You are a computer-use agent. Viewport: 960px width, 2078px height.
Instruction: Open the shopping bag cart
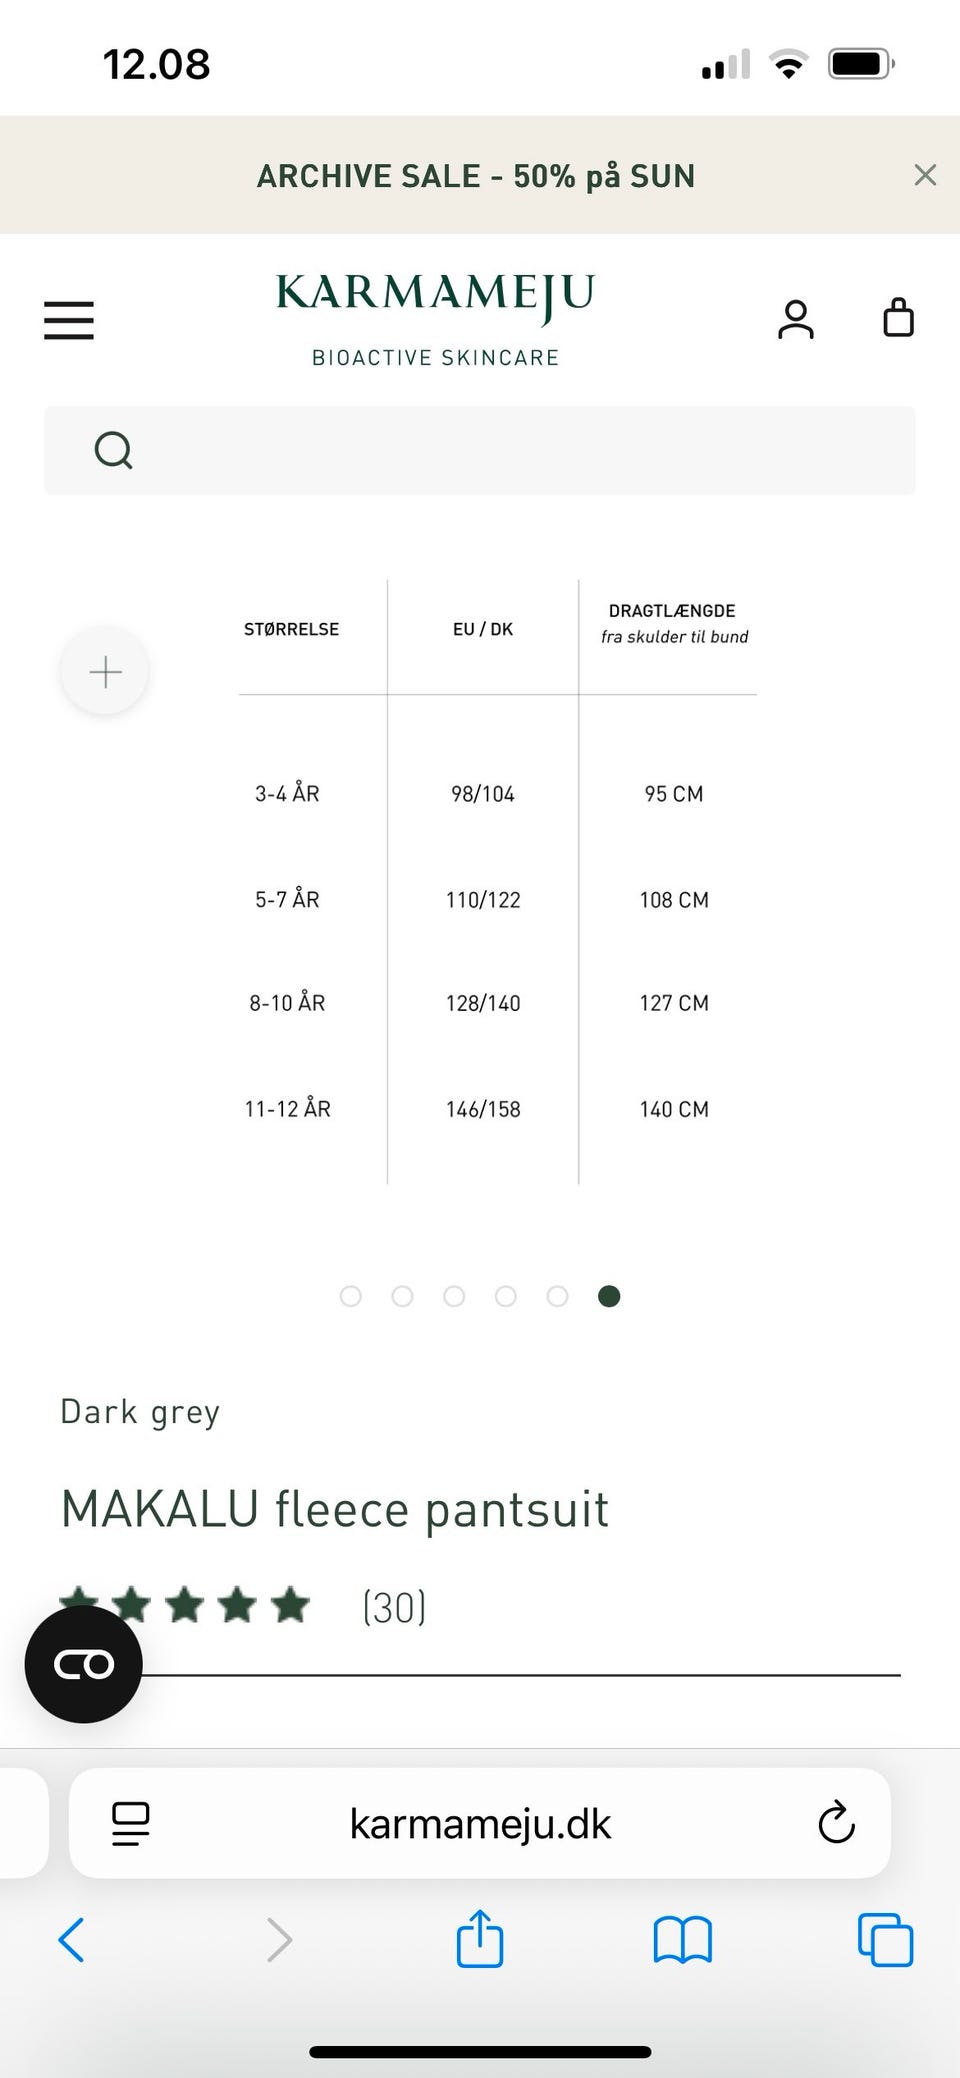coord(898,318)
